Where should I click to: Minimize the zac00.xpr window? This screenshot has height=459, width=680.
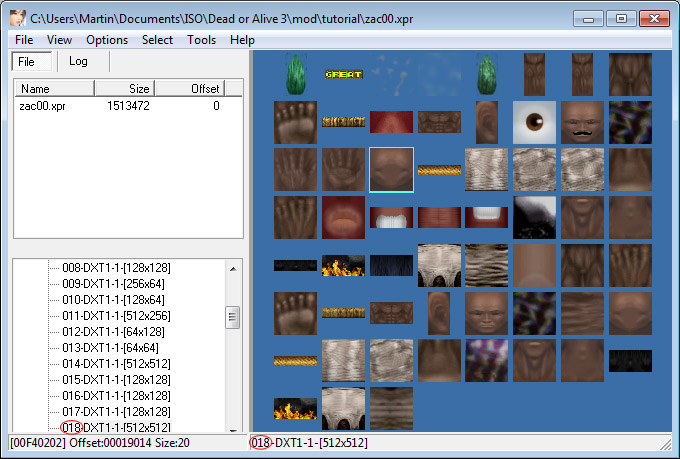[588, 19]
